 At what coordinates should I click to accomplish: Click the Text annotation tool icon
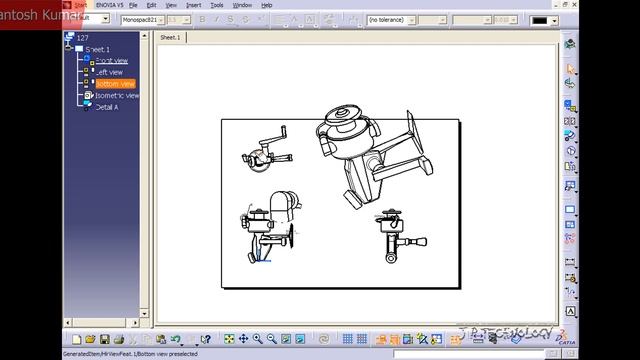point(570,311)
